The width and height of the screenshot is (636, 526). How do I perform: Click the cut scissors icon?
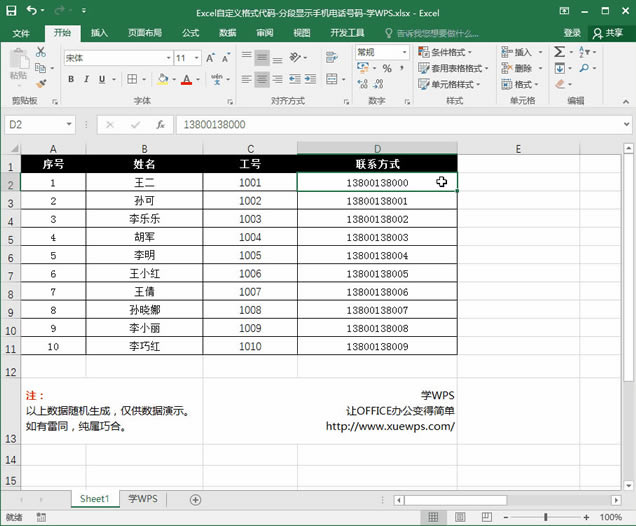pos(40,52)
